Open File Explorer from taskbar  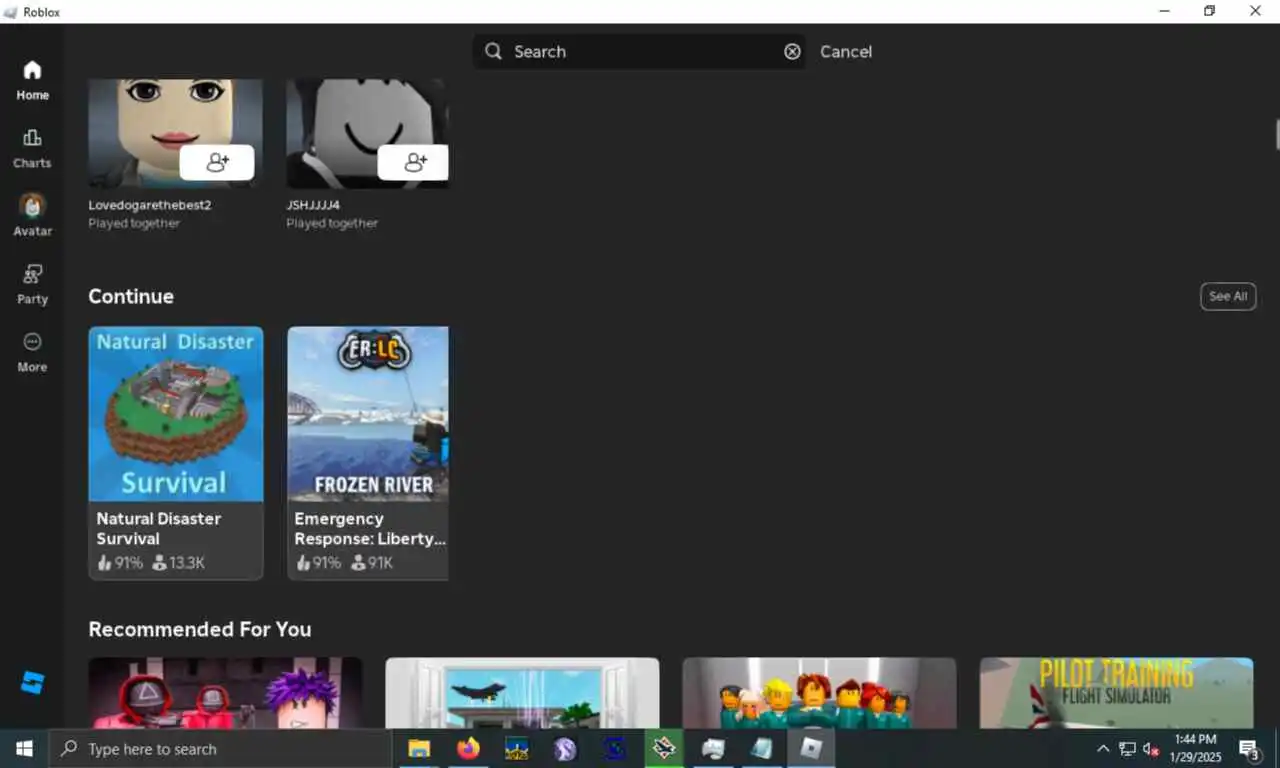point(419,748)
